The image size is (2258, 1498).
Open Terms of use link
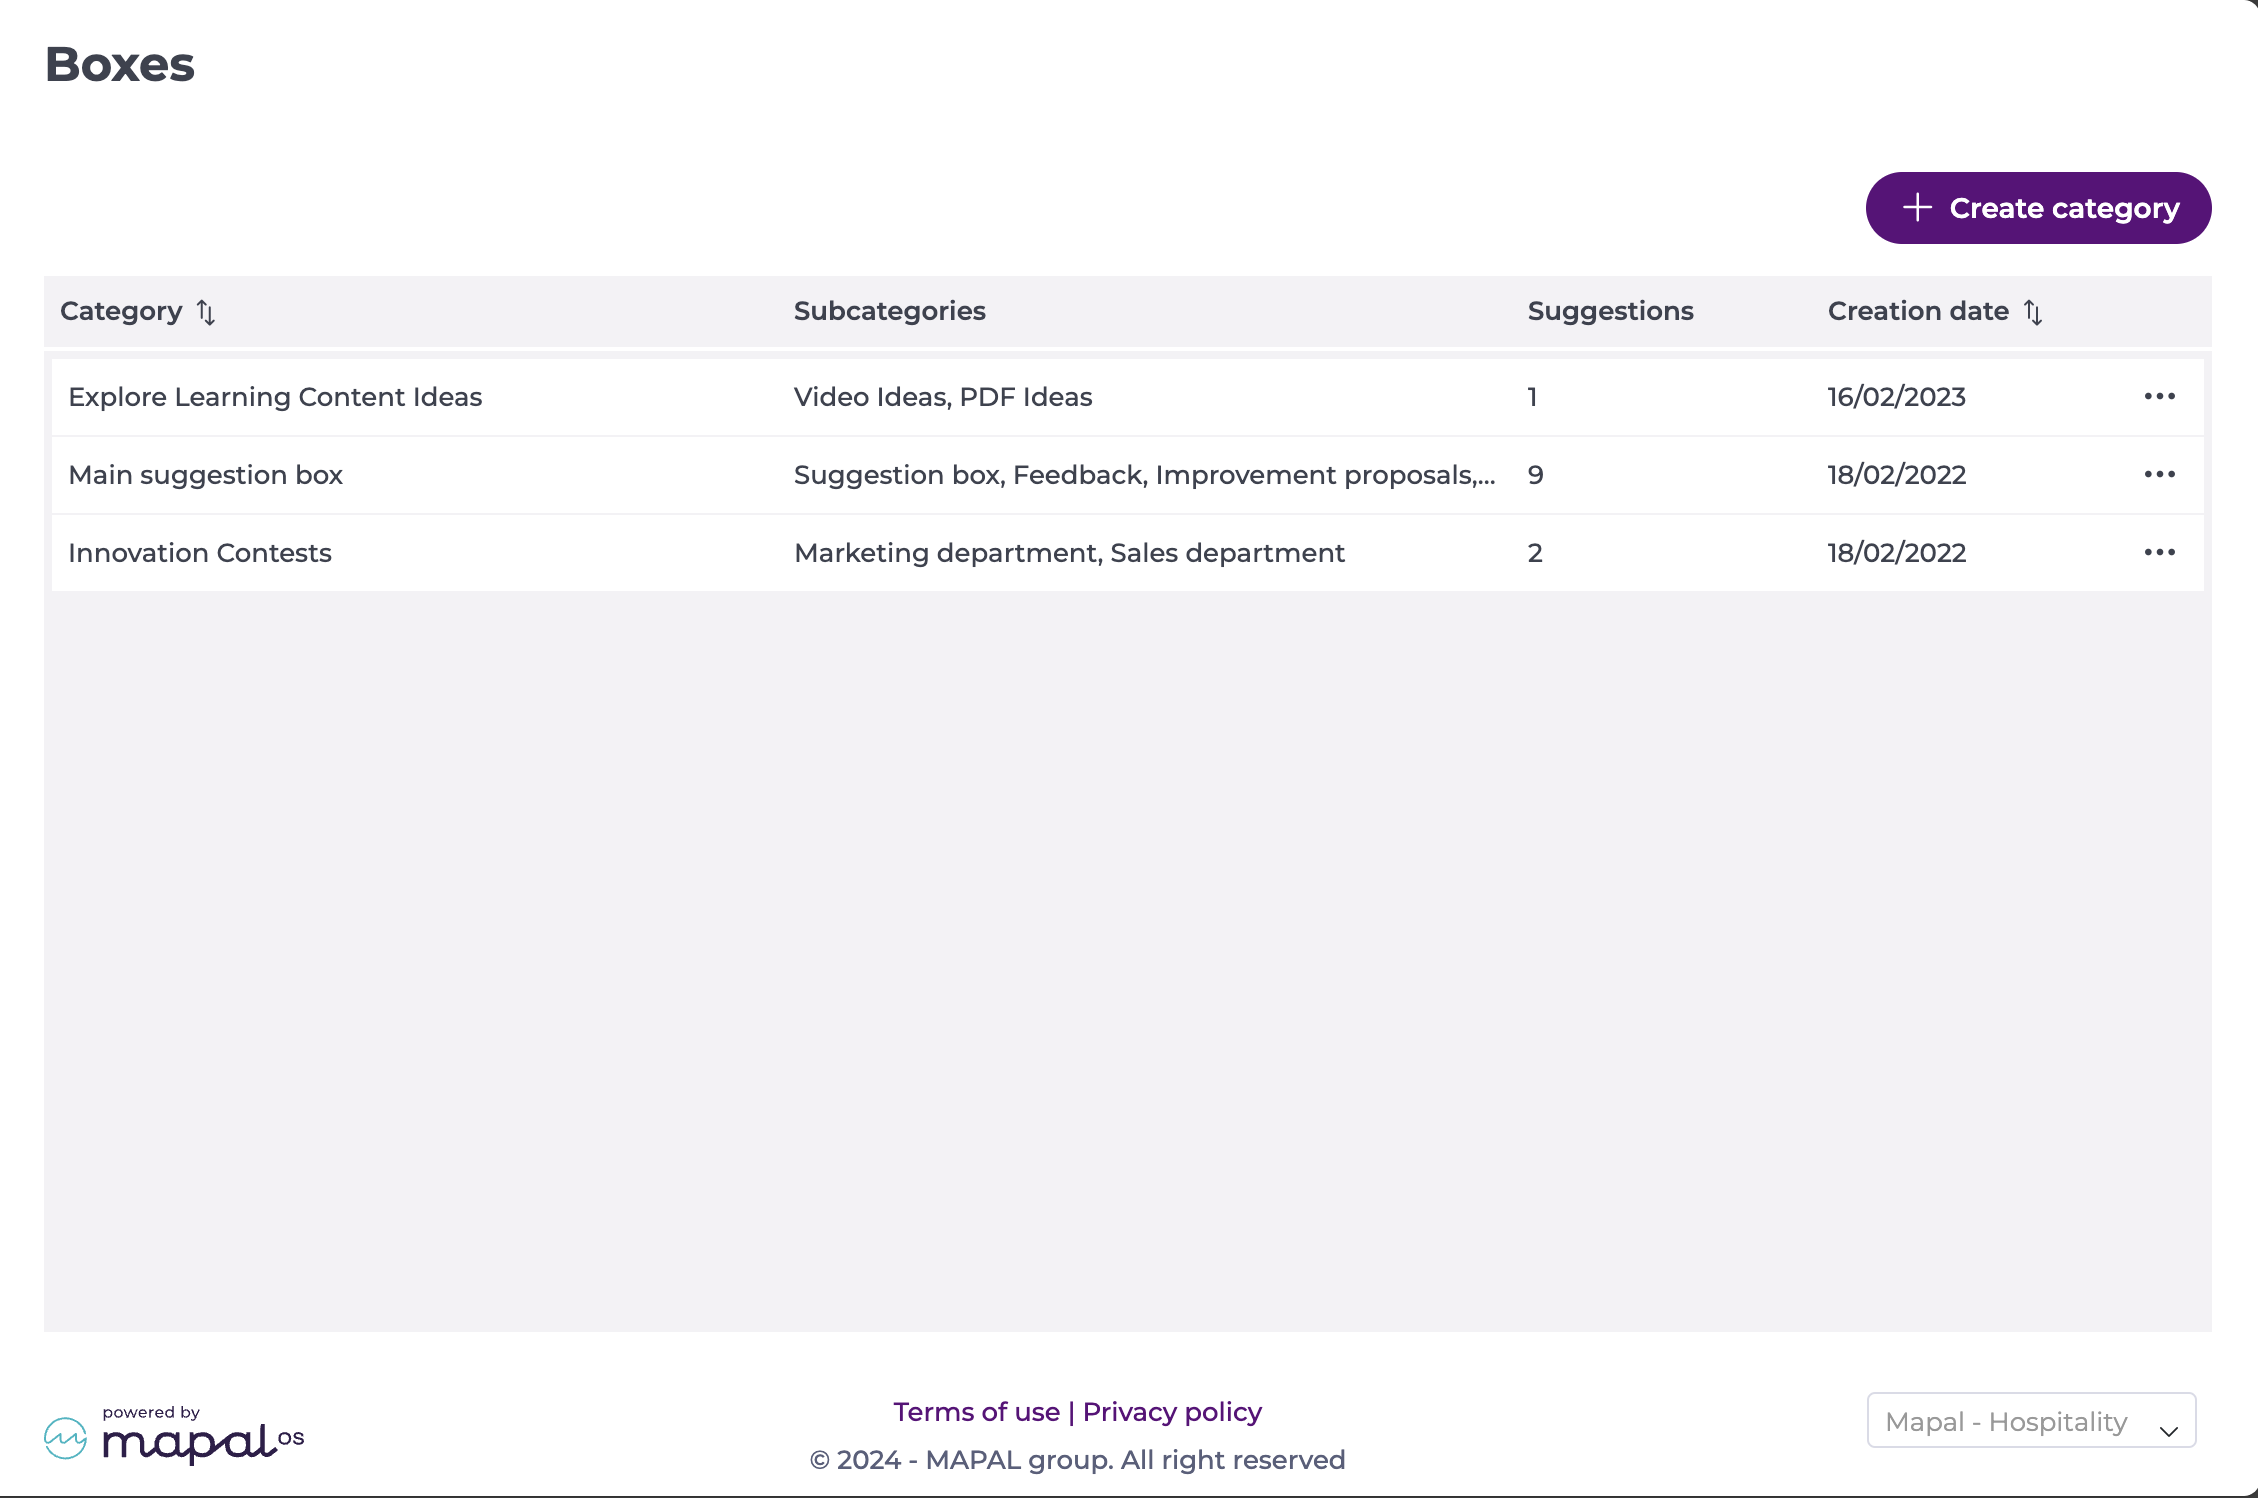[976, 1412]
